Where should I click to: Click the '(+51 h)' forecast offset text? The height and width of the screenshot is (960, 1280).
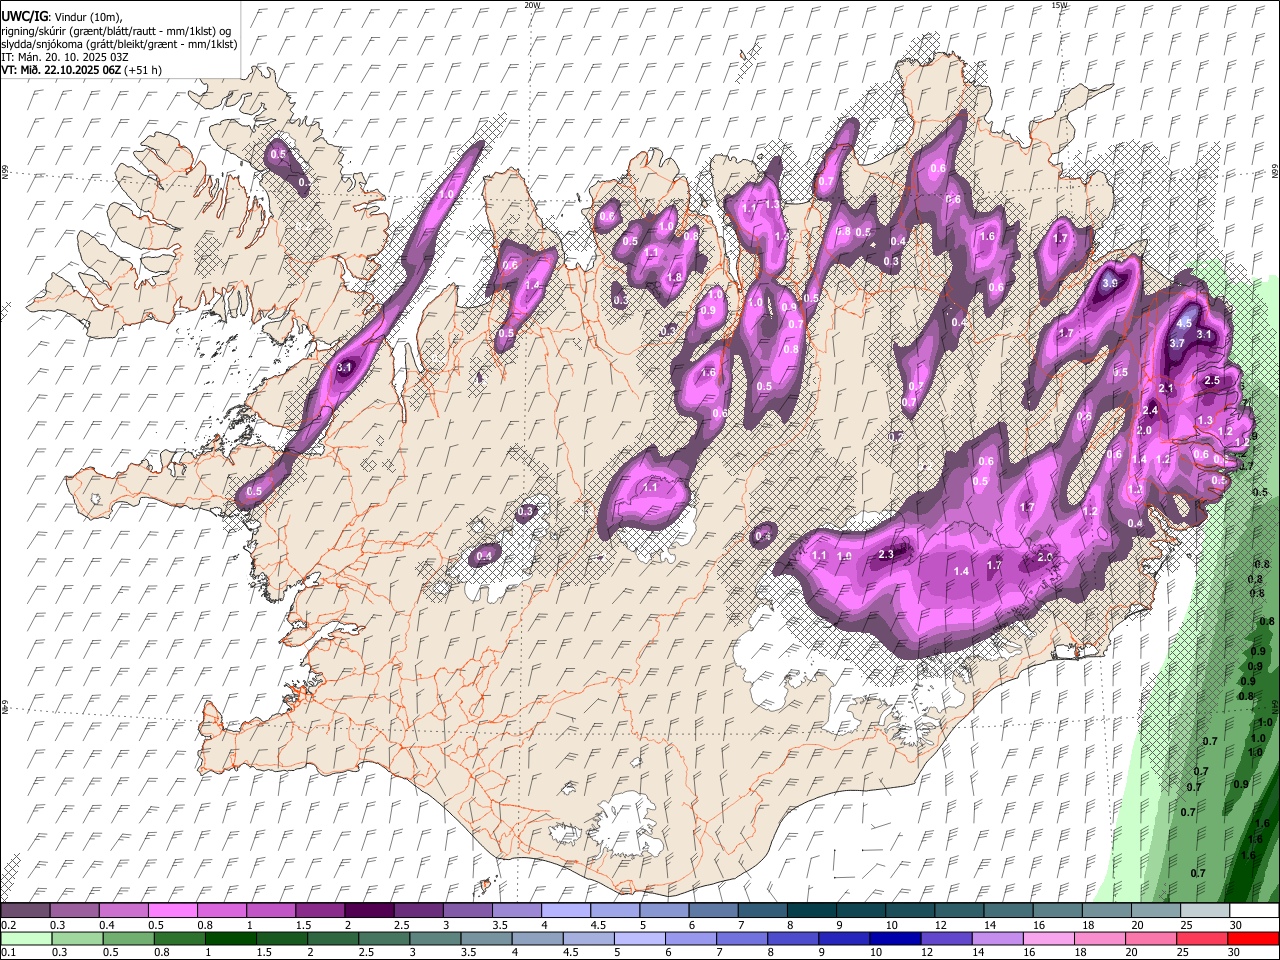pos(144,70)
